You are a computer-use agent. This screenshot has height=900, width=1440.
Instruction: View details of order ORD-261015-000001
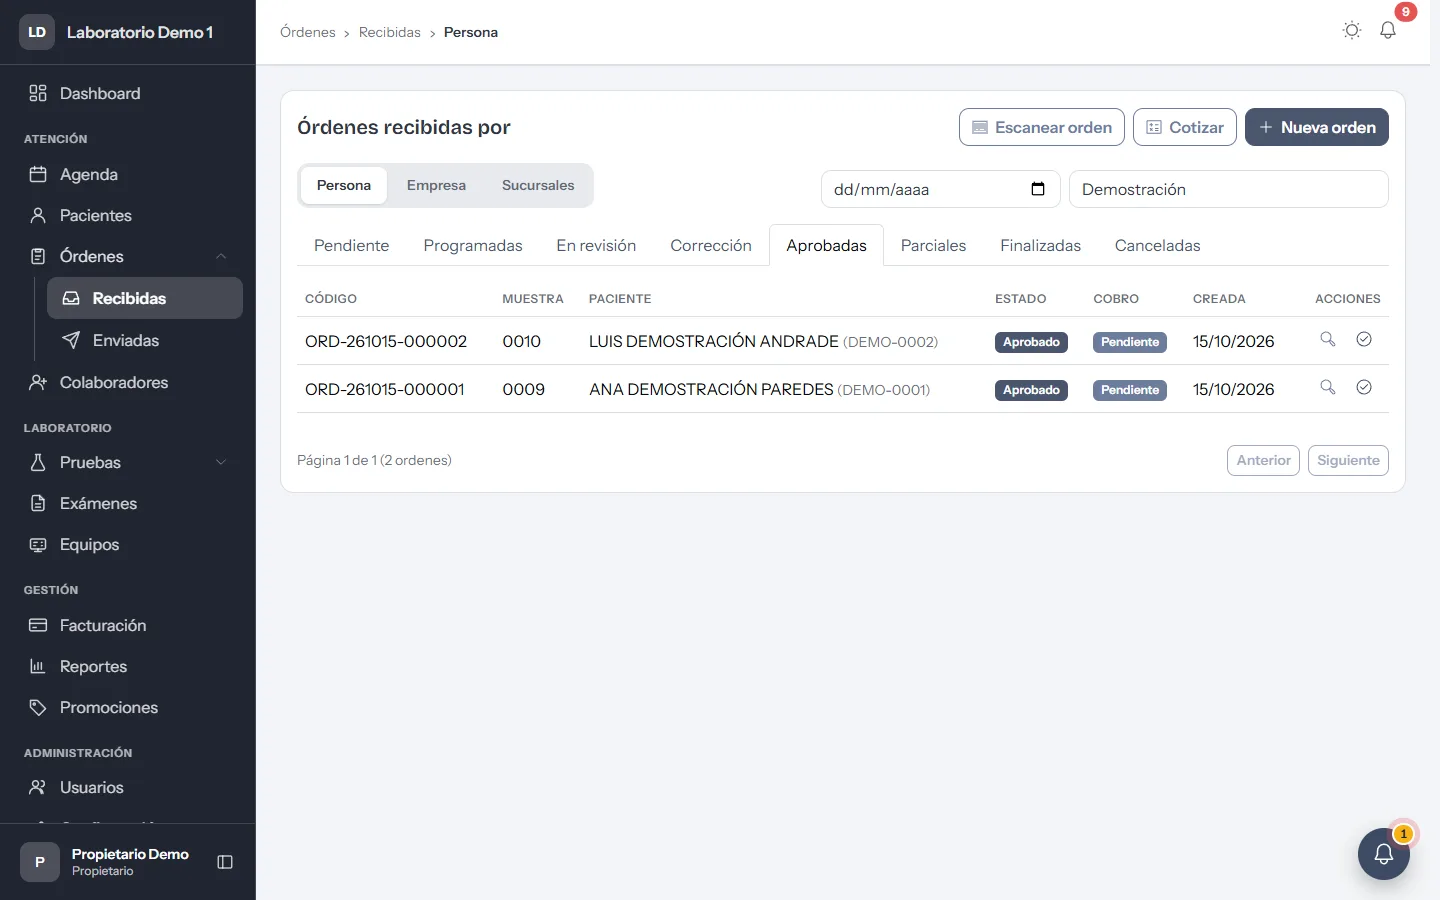(1328, 387)
